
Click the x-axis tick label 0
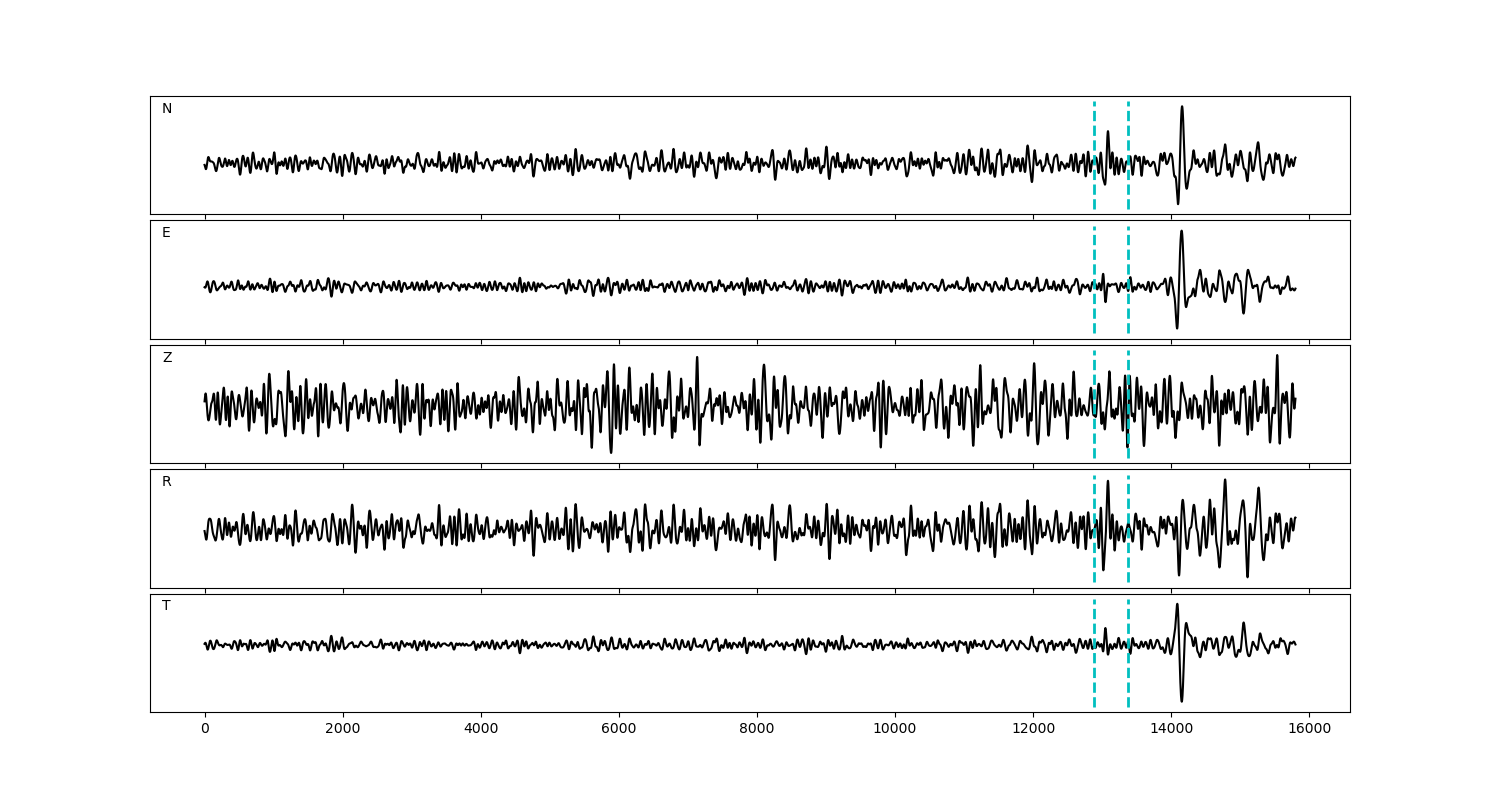205,729
